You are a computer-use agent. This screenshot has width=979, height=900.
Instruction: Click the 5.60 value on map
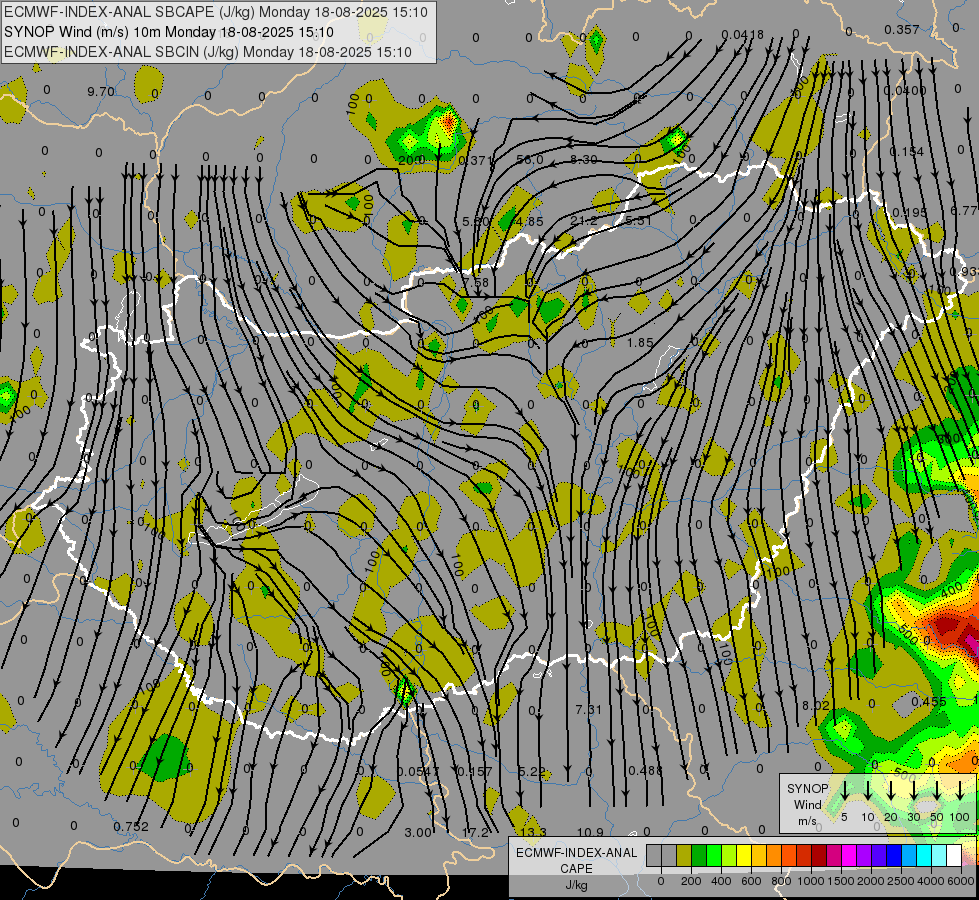(x=476, y=221)
